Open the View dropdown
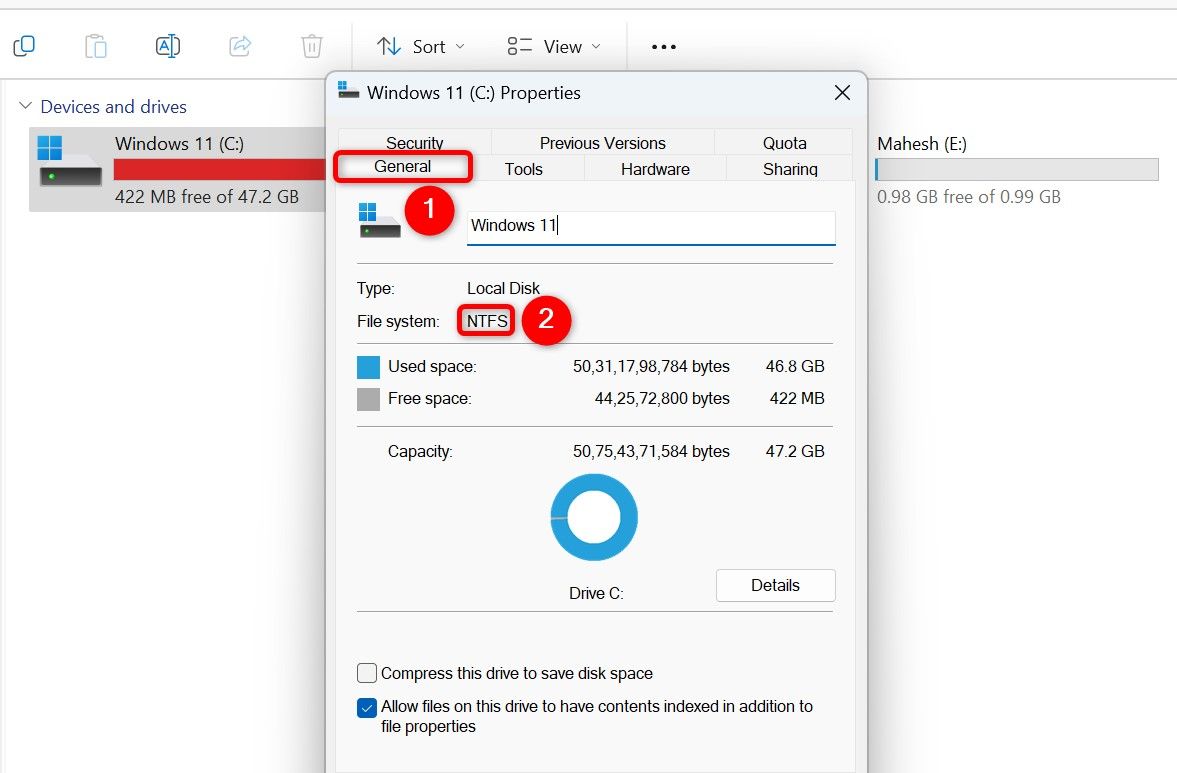Image resolution: width=1177 pixels, height=773 pixels. coord(551,46)
